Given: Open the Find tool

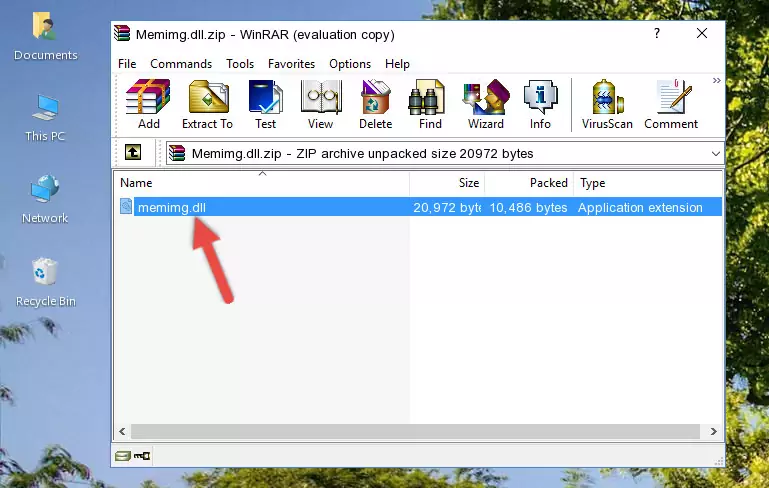Looking at the screenshot, I should 430,104.
